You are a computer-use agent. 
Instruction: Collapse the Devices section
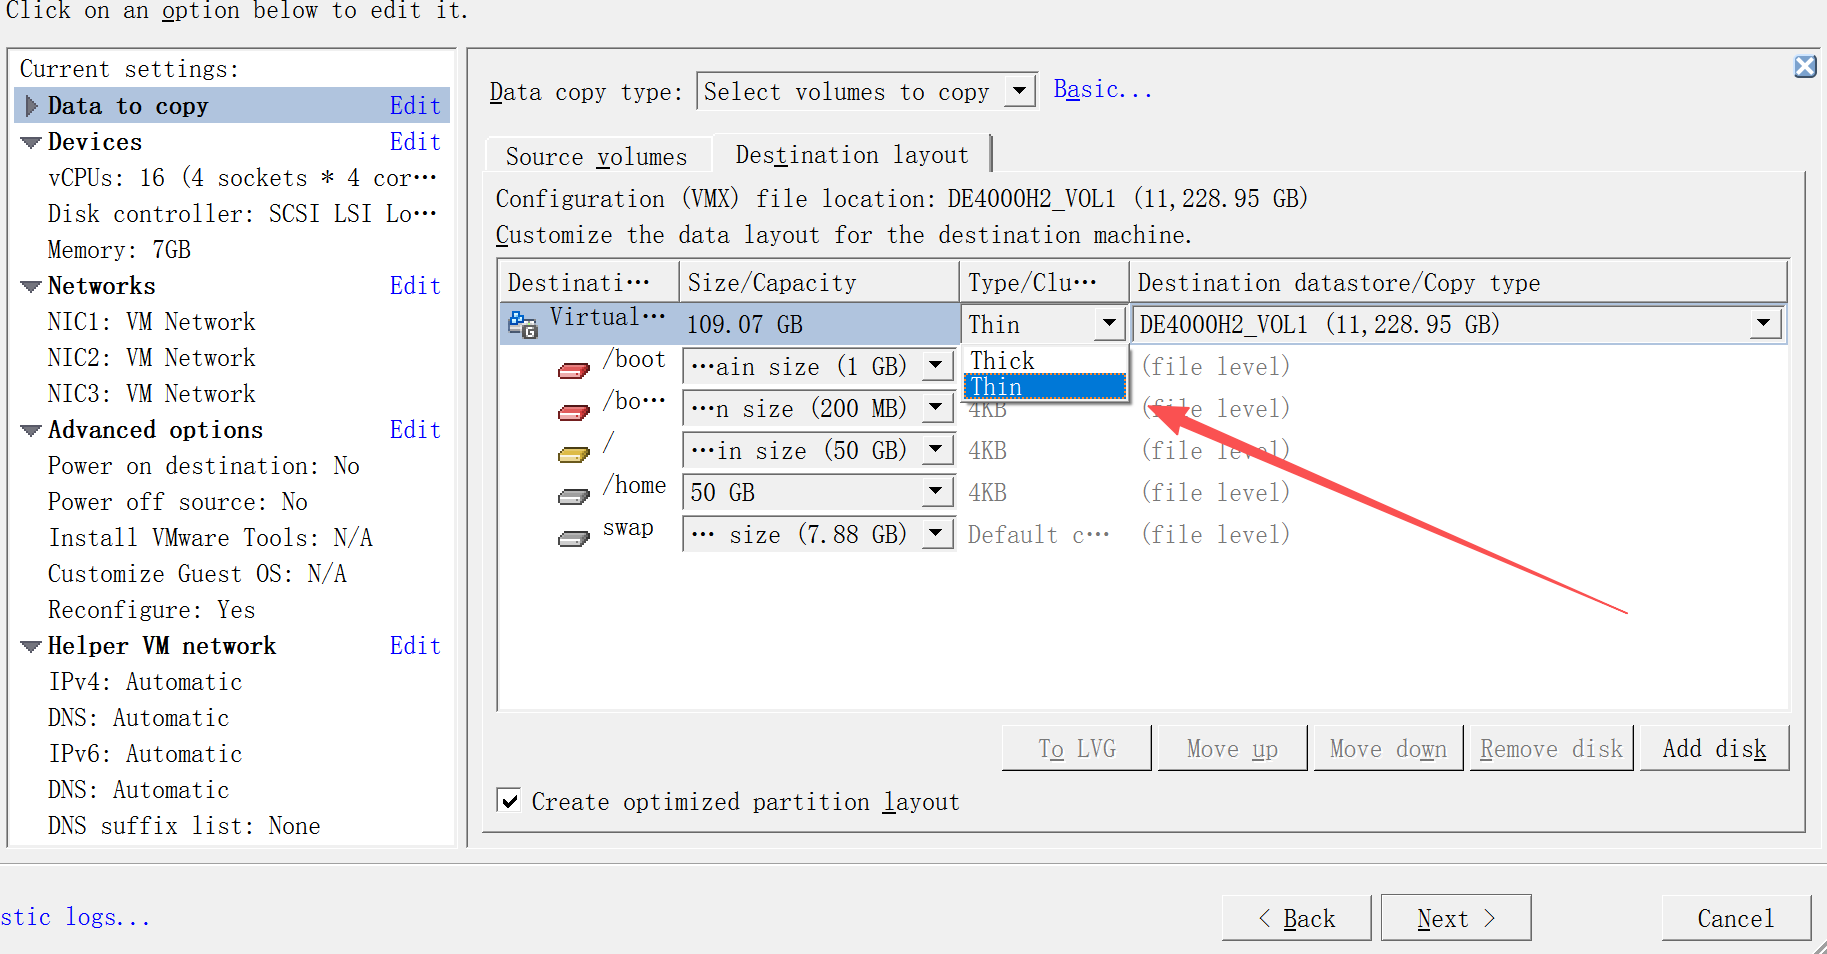coord(31,143)
